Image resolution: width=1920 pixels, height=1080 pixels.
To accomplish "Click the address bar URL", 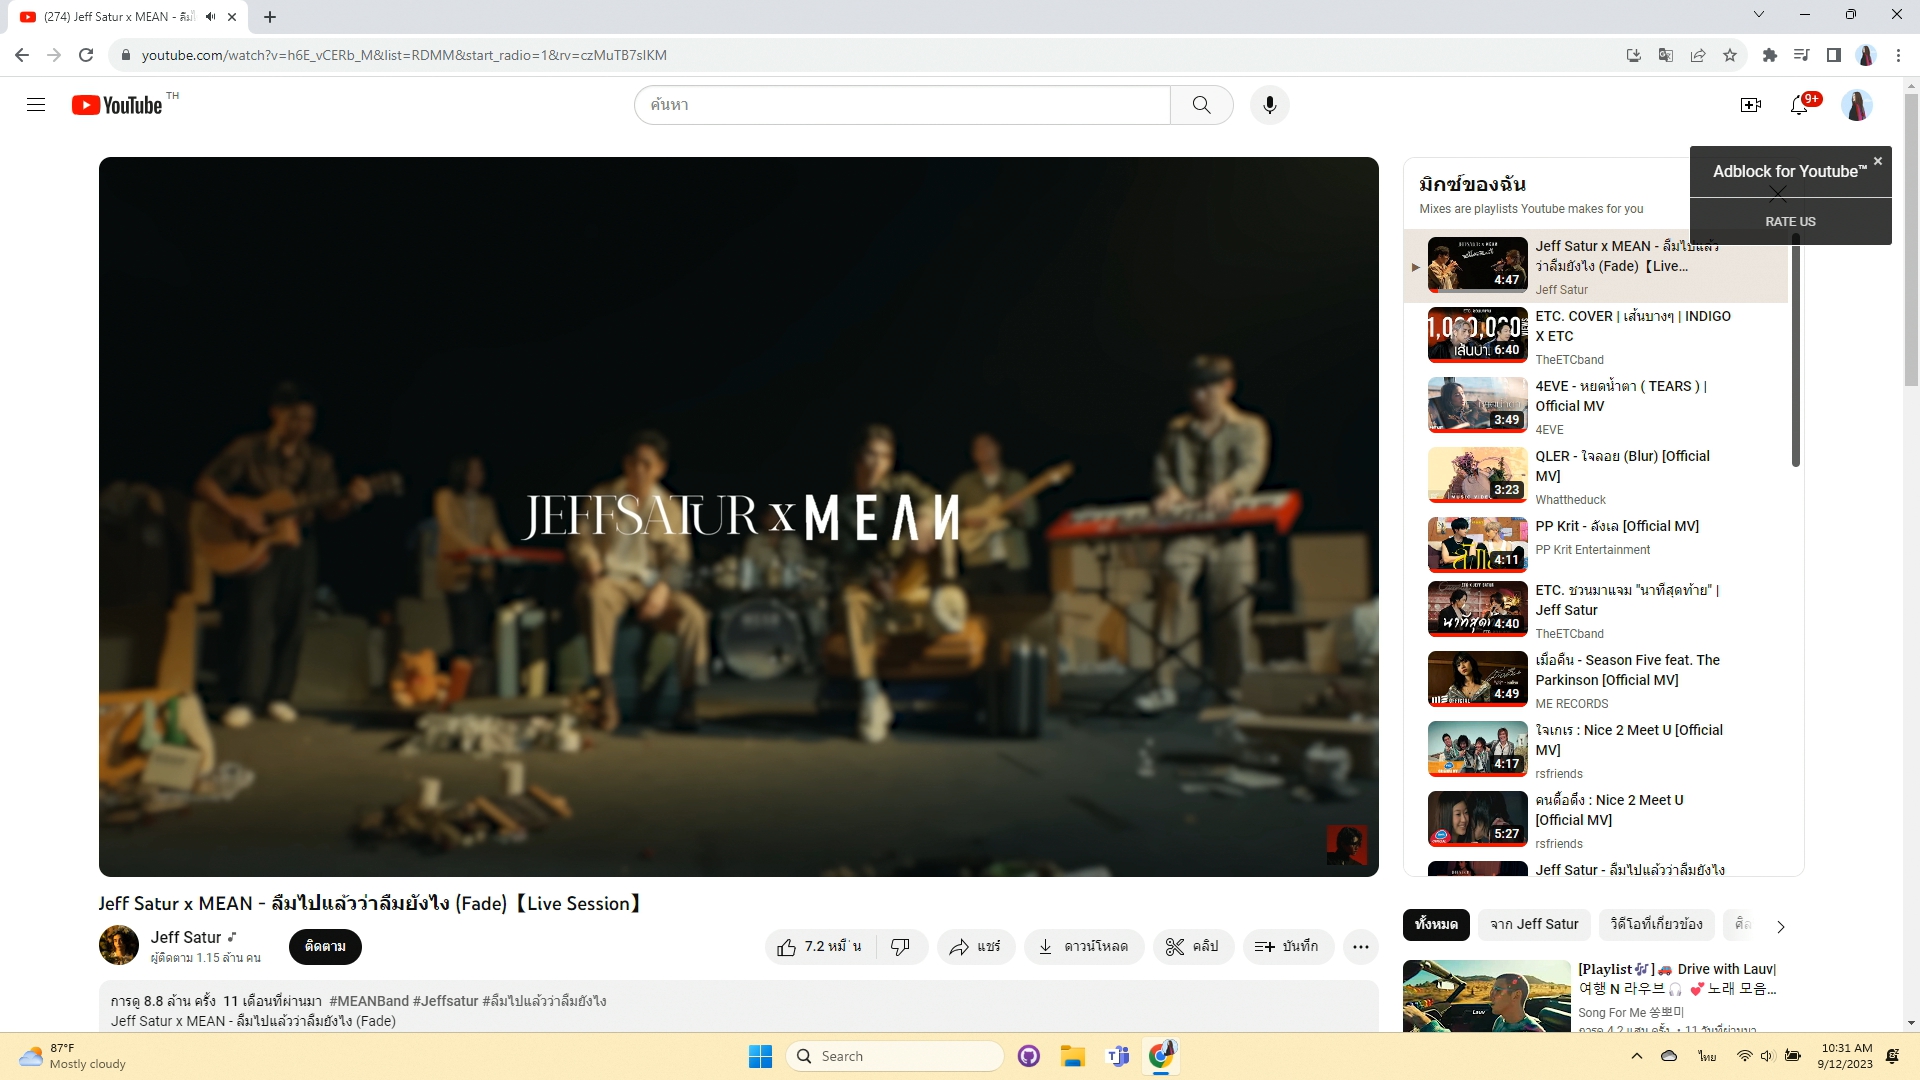I will (x=404, y=55).
